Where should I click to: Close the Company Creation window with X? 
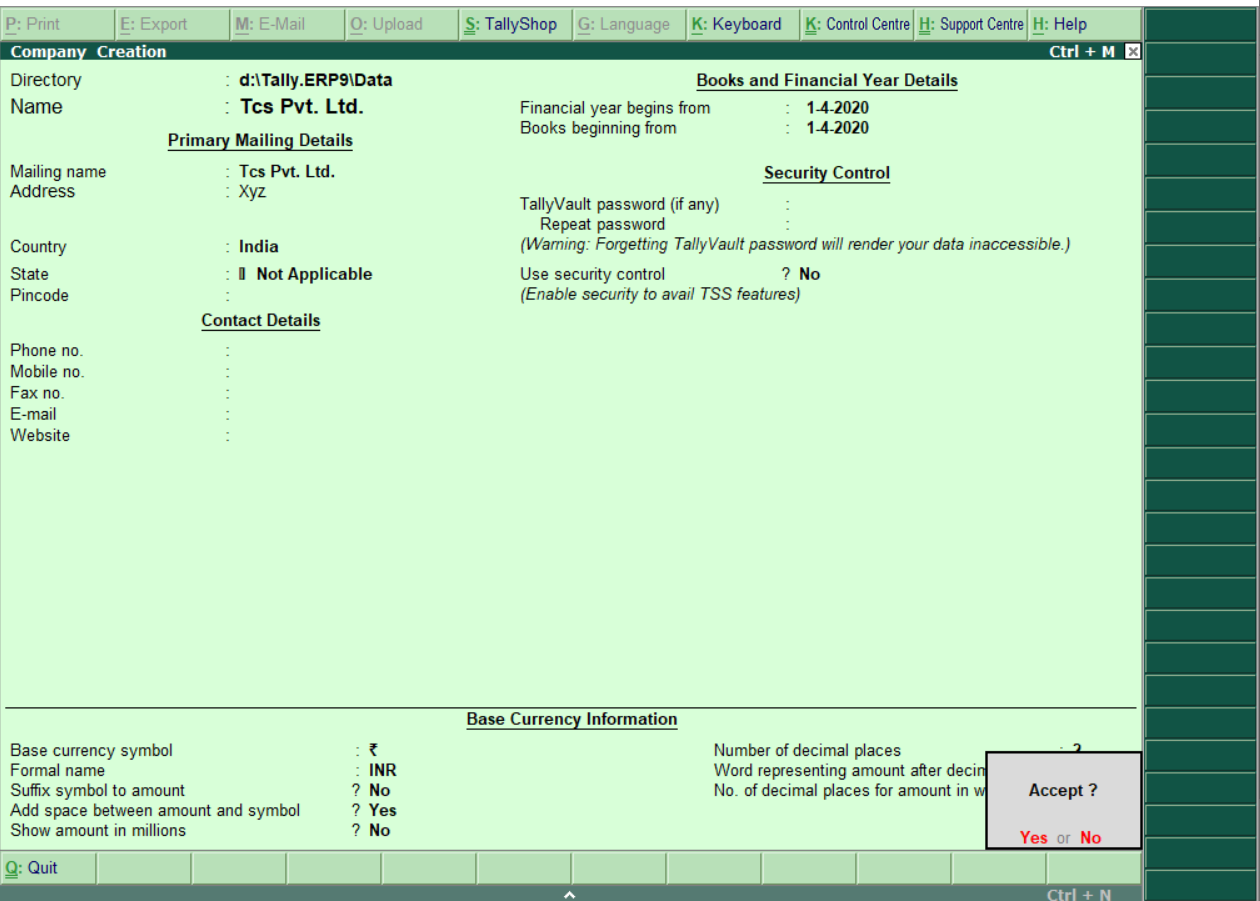click(x=1132, y=52)
